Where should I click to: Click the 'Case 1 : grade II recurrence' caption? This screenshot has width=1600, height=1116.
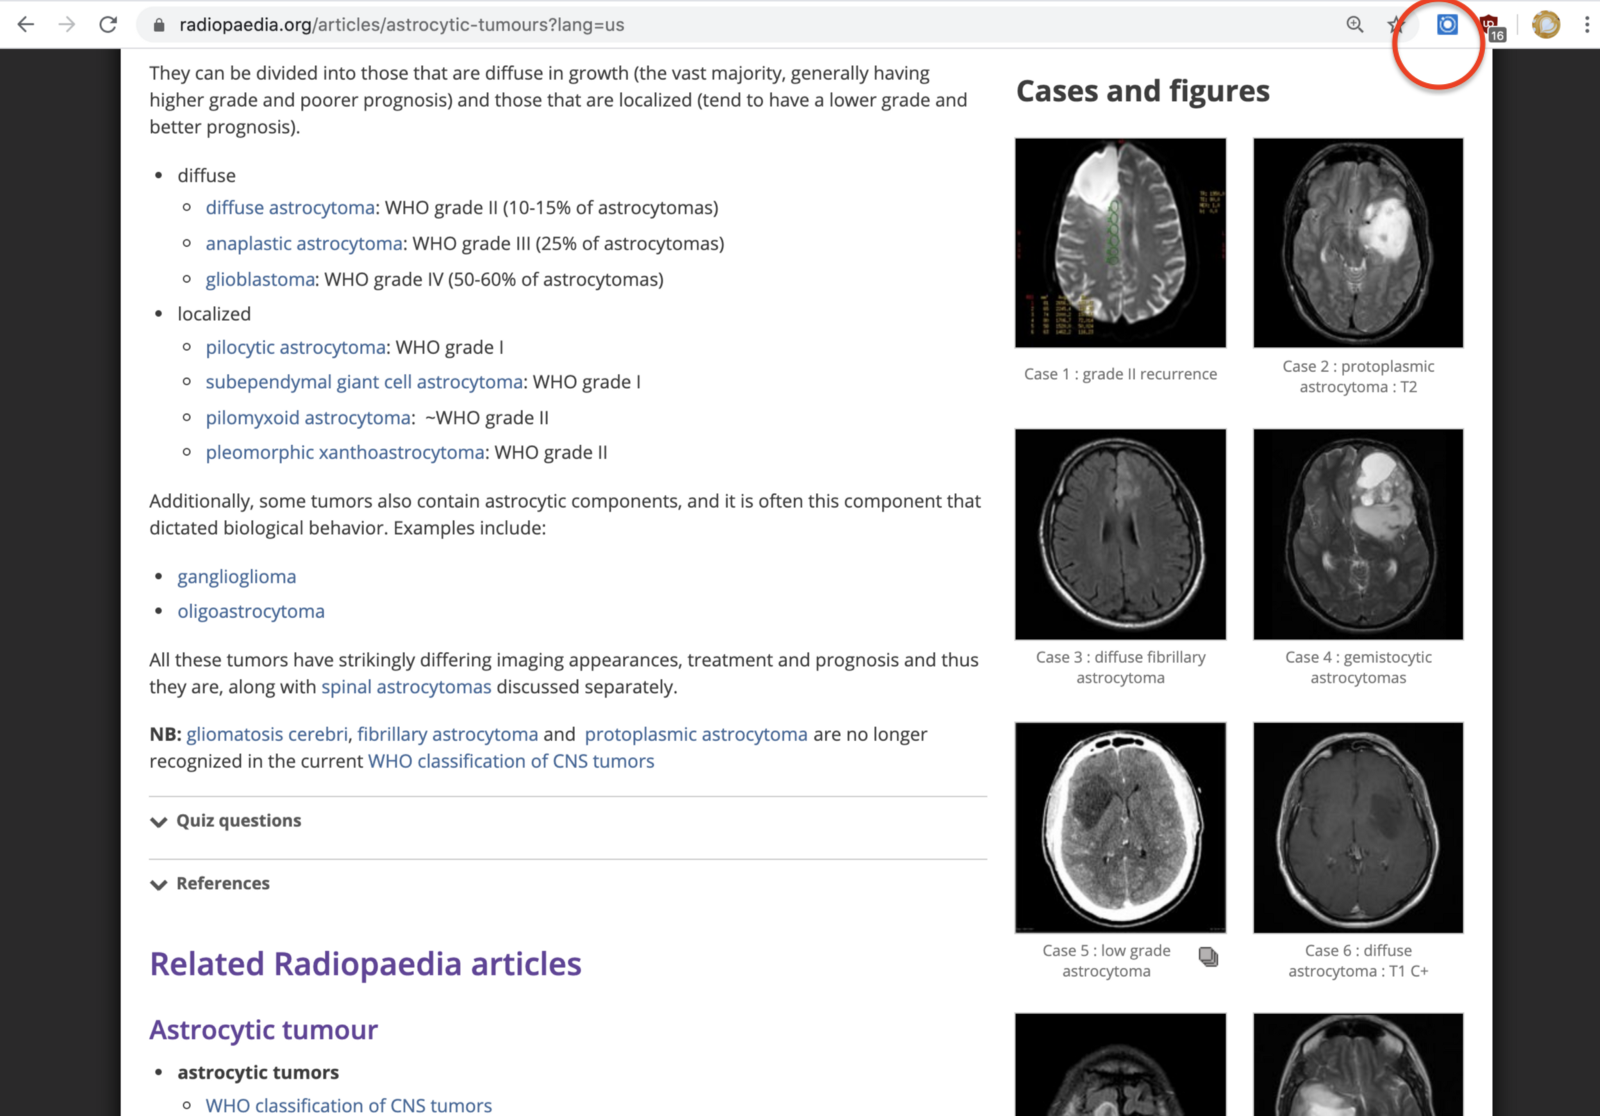point(1120,374)
